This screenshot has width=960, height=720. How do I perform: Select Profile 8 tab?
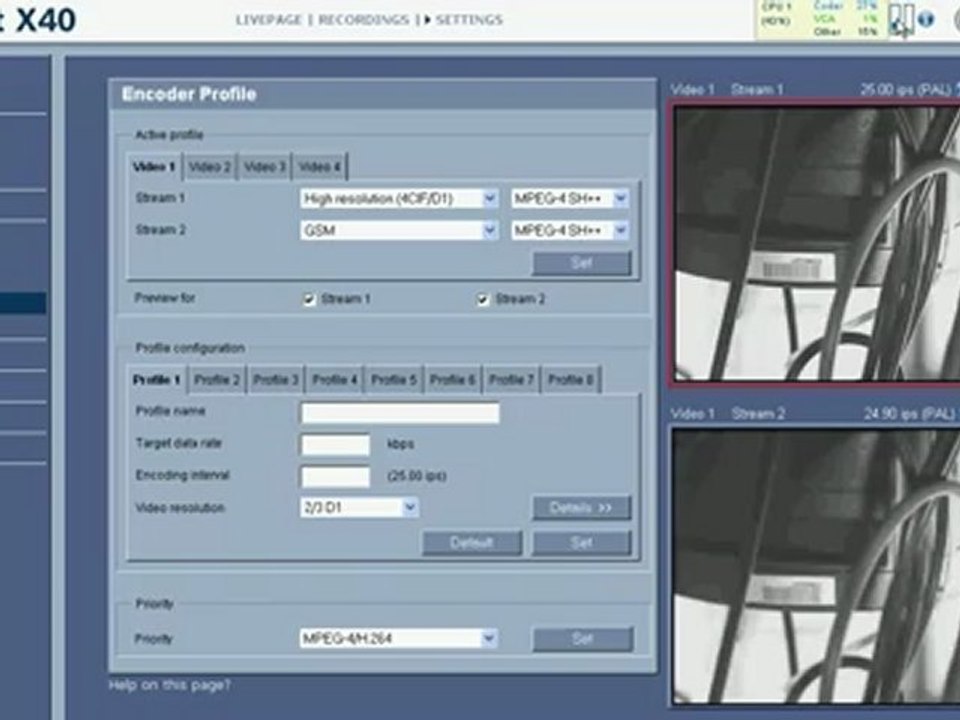[571, 380]
